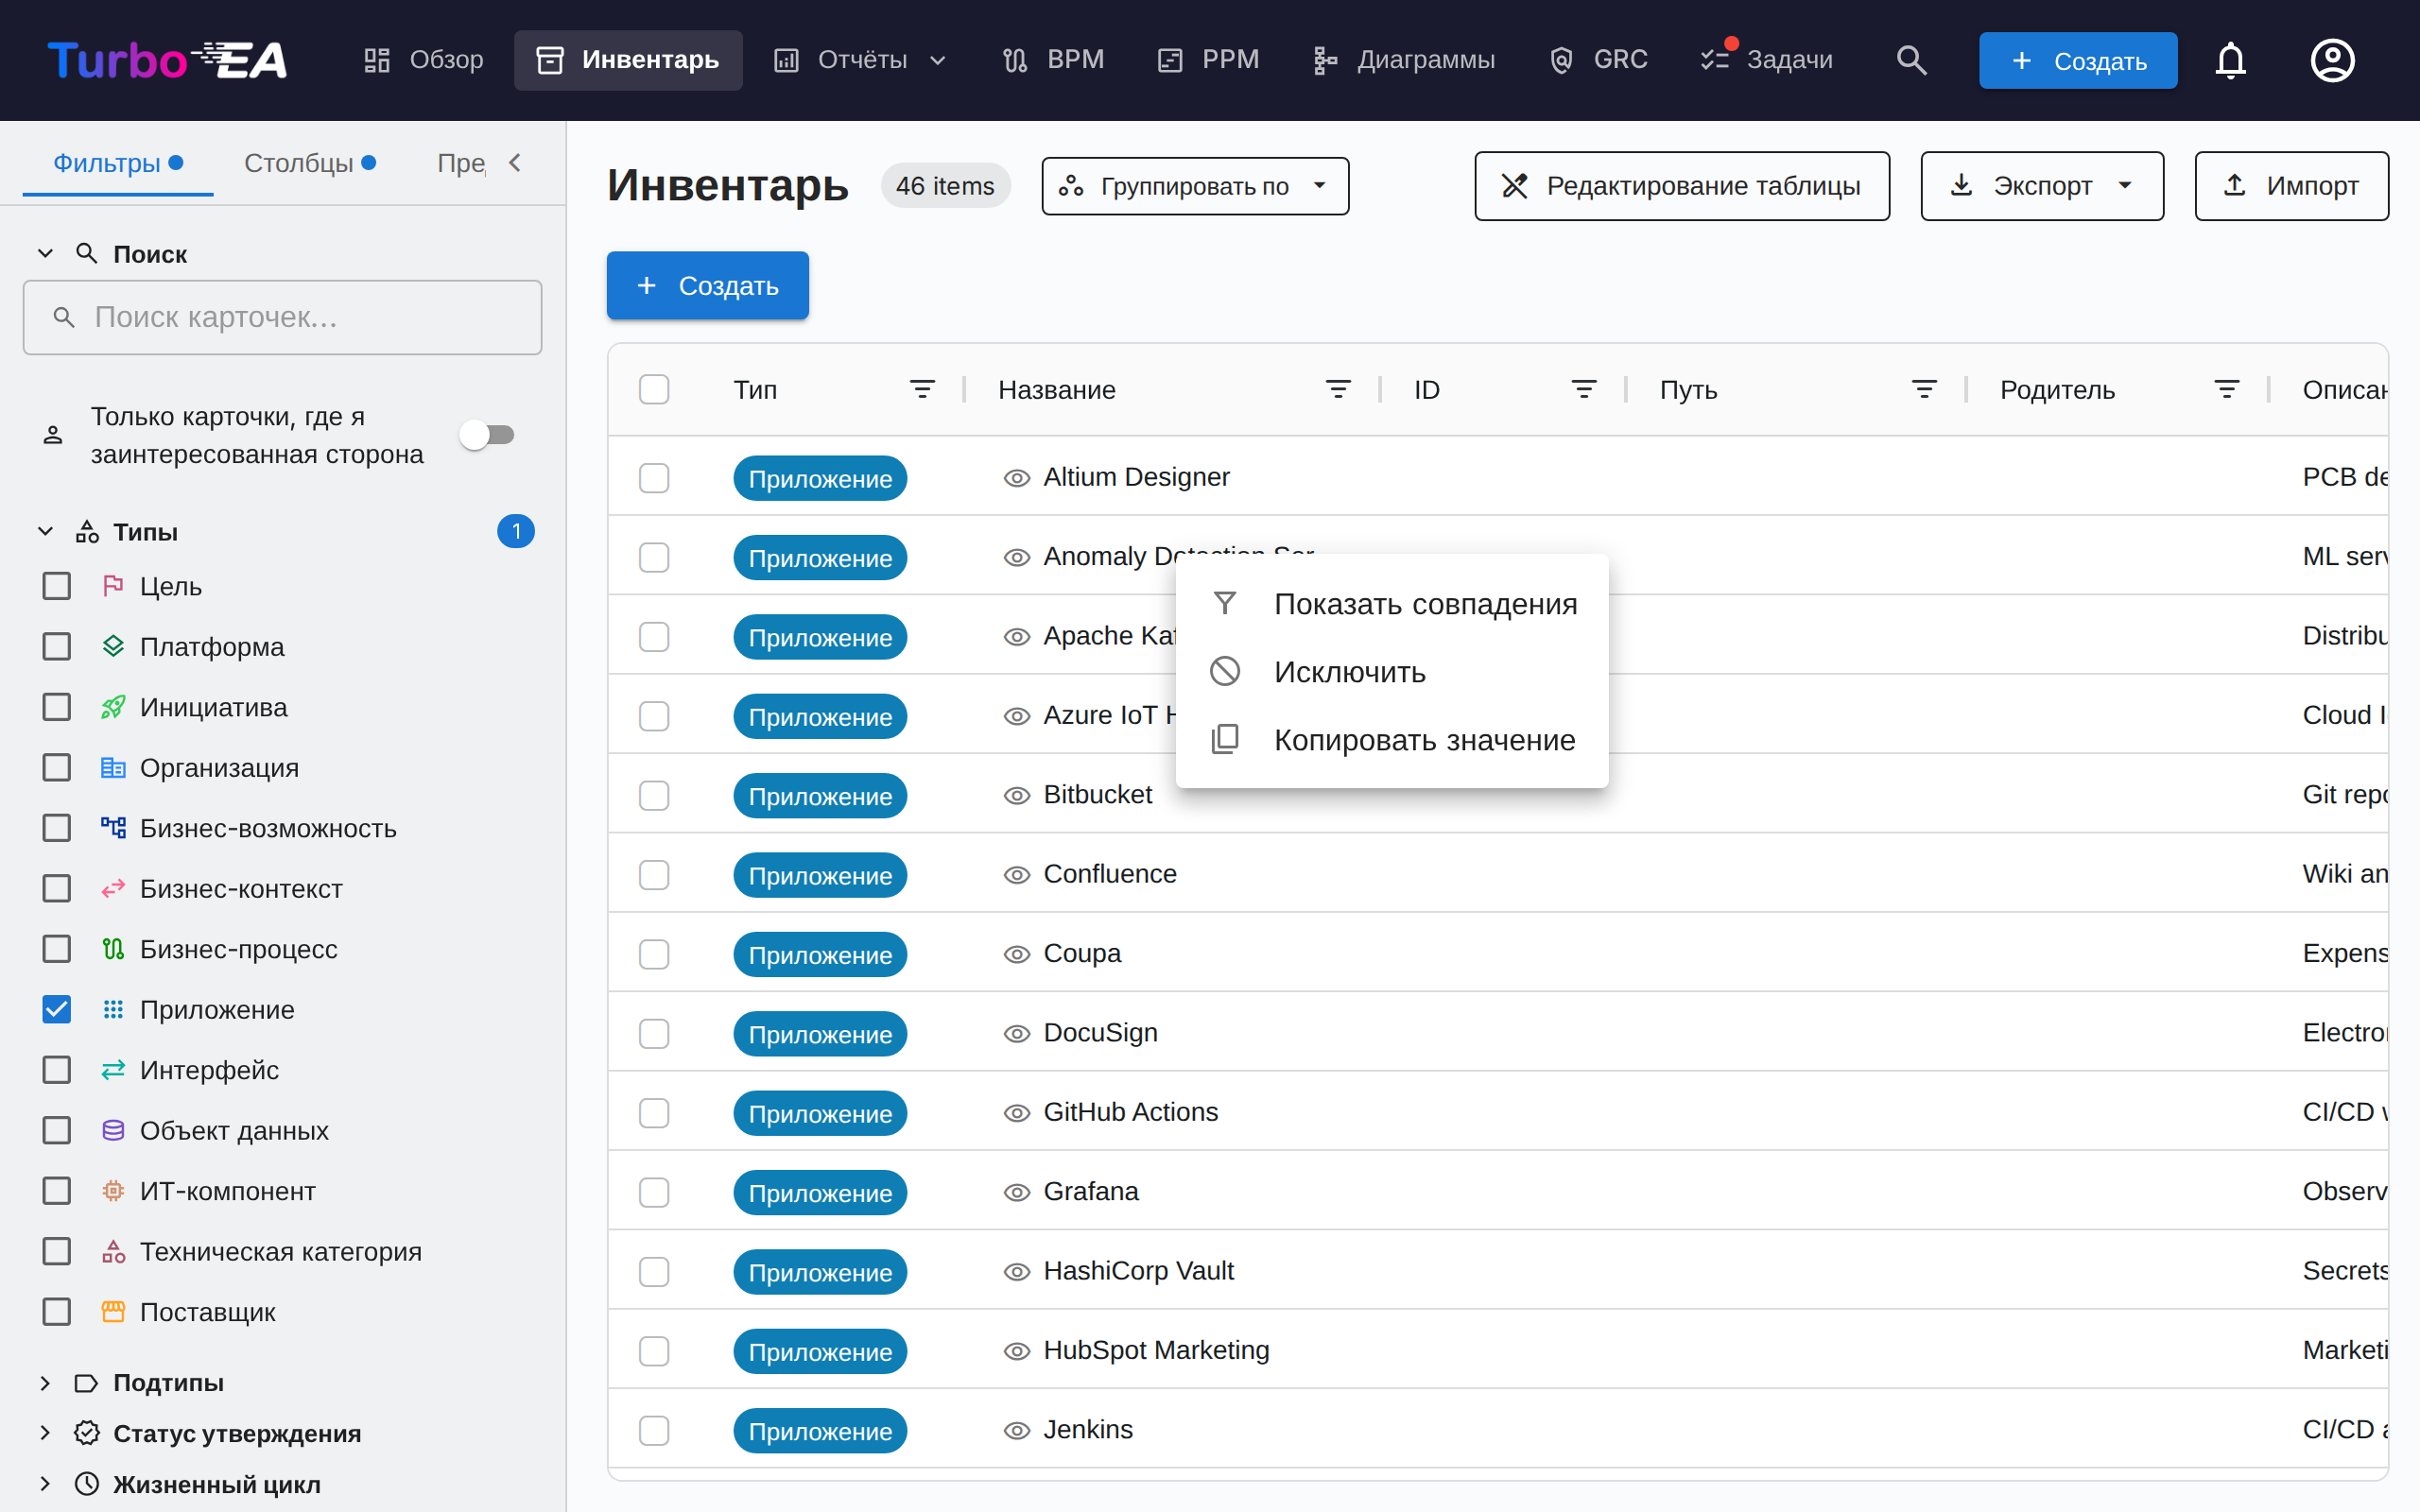2420x1512 pixels.
Task: Choose Копировать значение from context menu
Action: pyautogui.click(x=1392, y=740)
